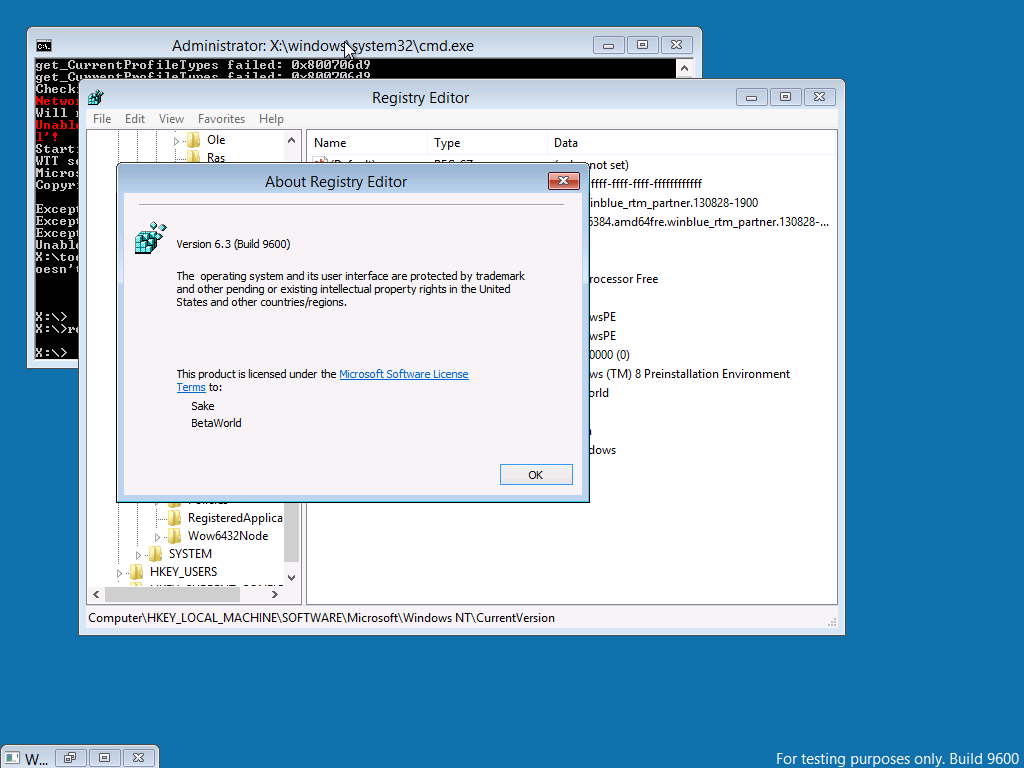This screenshot has width=1024, height=768.
Task: Maximize the minimized window at bottom-left
Action: tap(104, 758)
